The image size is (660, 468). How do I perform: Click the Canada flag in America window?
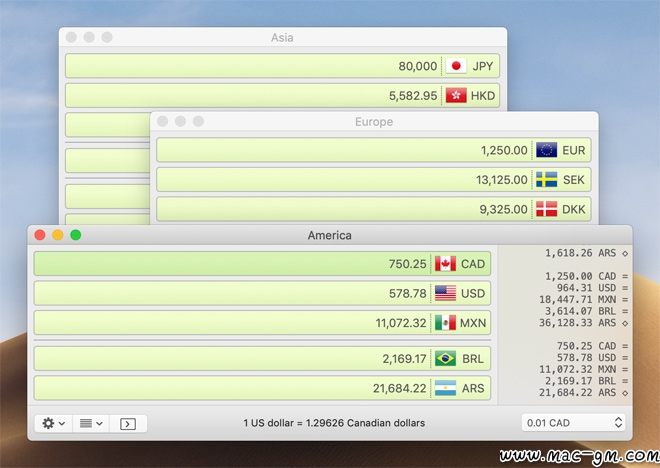(x=445, y=263)
